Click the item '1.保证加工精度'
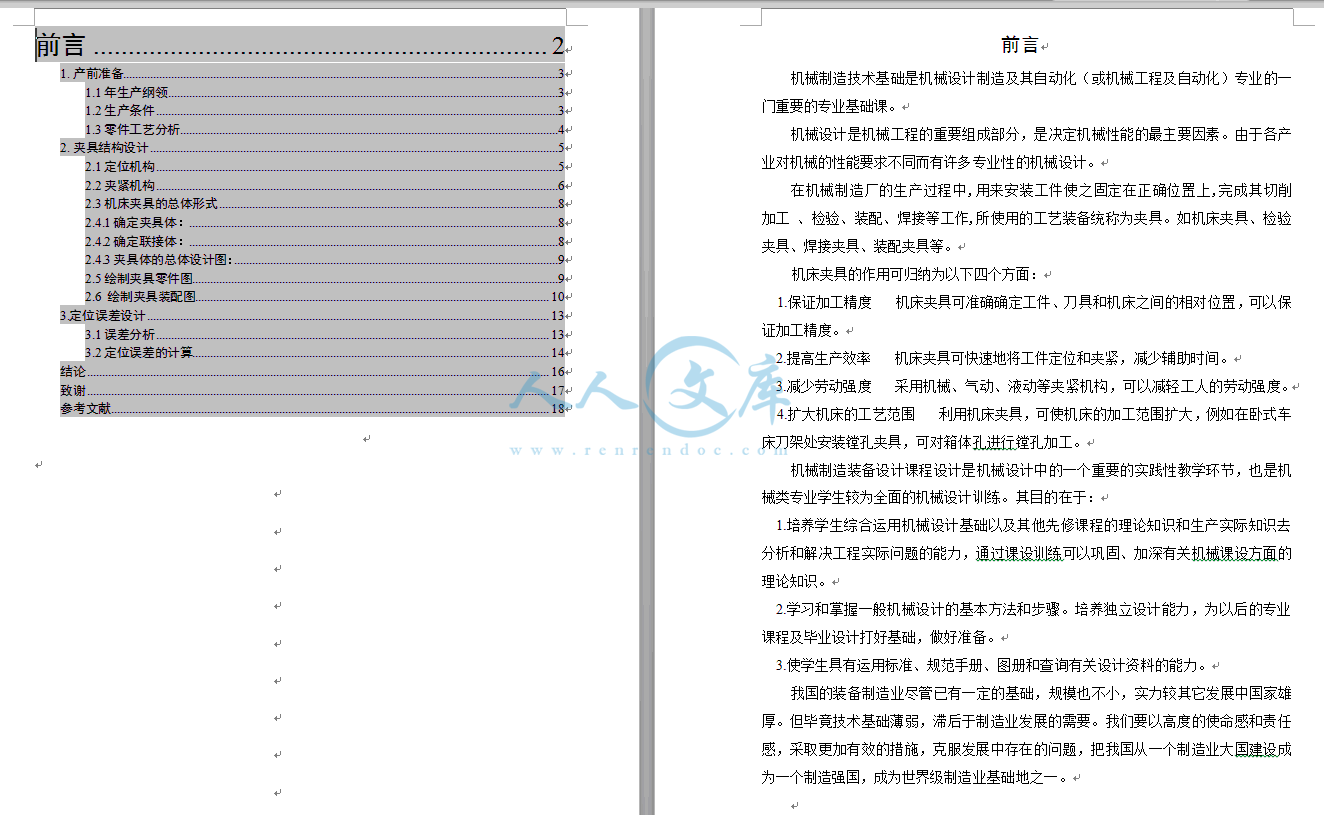 coord(1035,302)
